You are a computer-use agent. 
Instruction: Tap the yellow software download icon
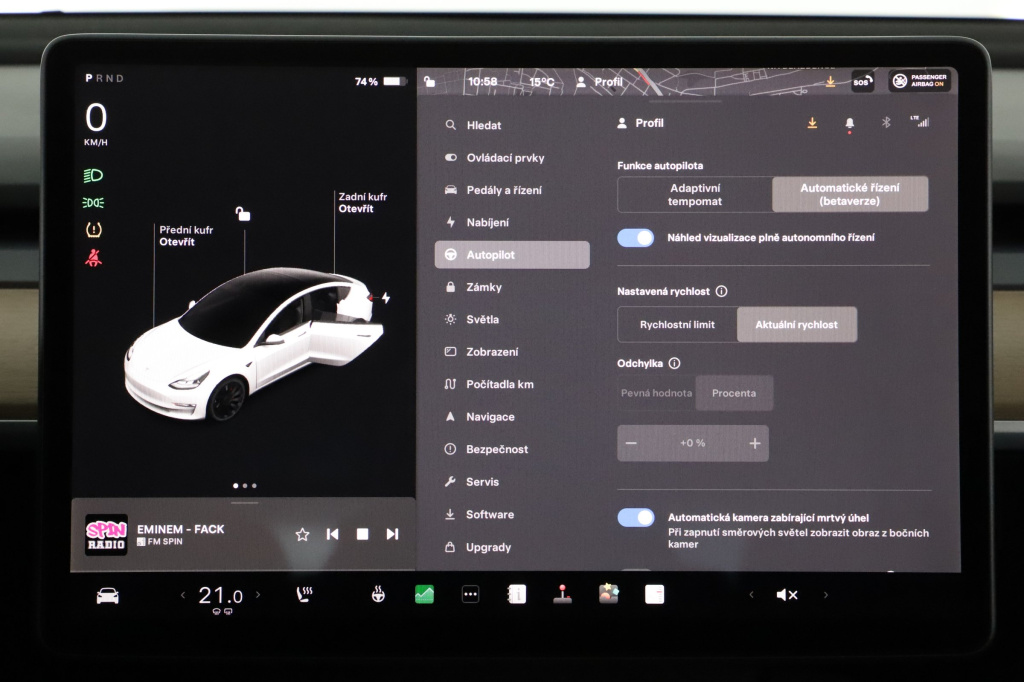[x=811, y=123]
